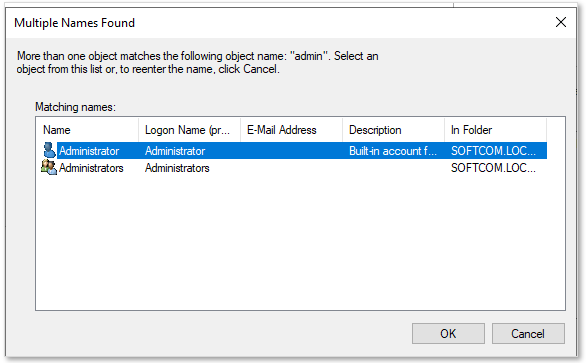The height and width of the screenshot is (363, 586).
Task: Sort by In Folder column header
Action: pos(496,130)
